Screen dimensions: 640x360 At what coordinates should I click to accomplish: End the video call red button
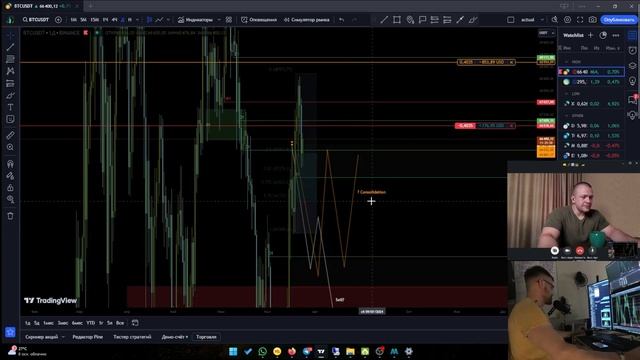pos(580,250)
